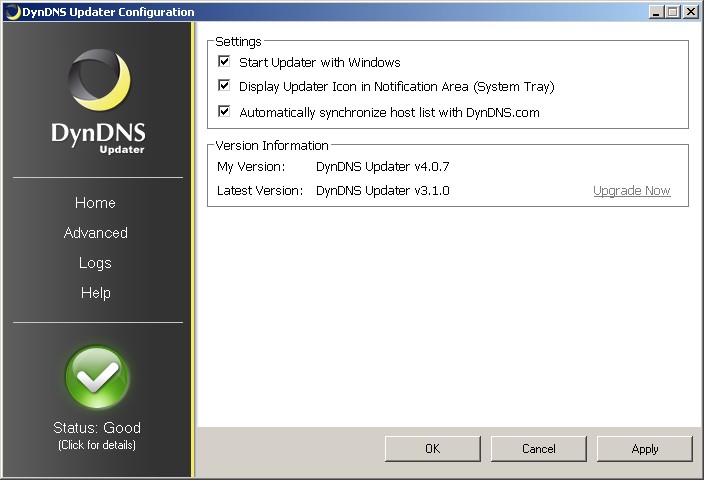
Task: Open the Help section
Action: [x=96, y=293]
